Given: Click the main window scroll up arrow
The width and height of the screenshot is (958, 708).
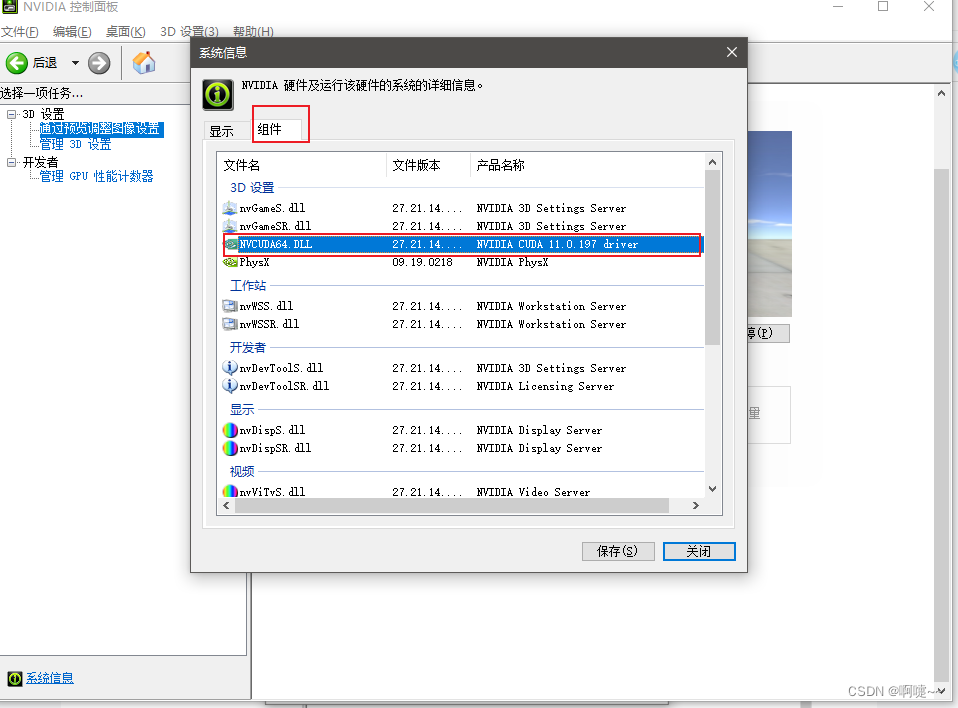Looking at the screenshot, I should point(942,93).
